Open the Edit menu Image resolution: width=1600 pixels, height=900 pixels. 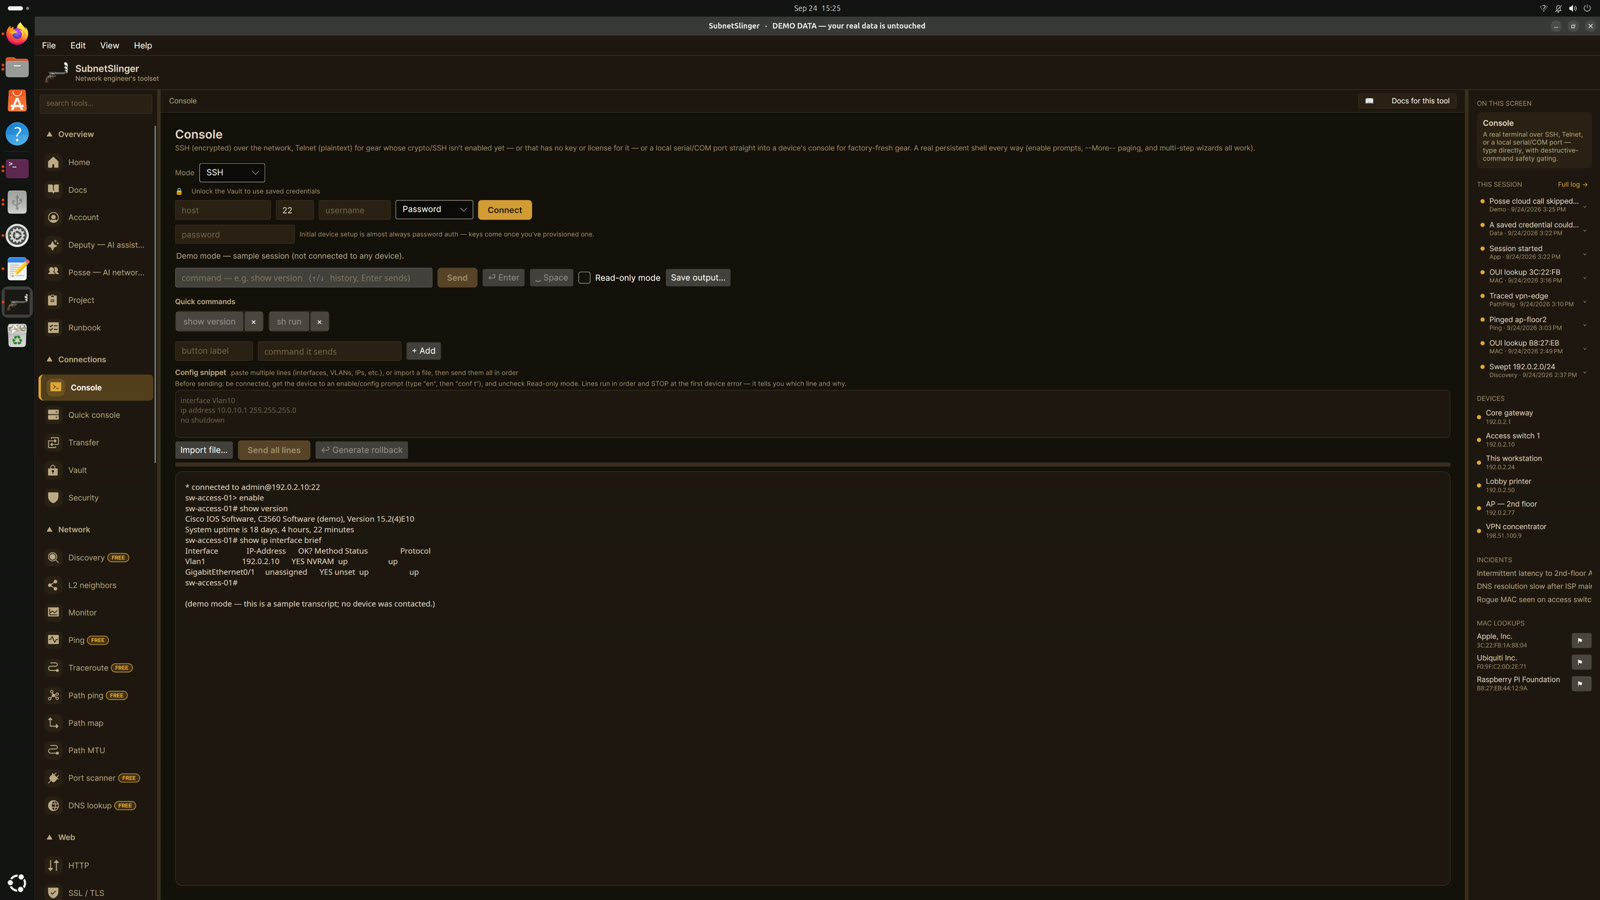(78, 46)
